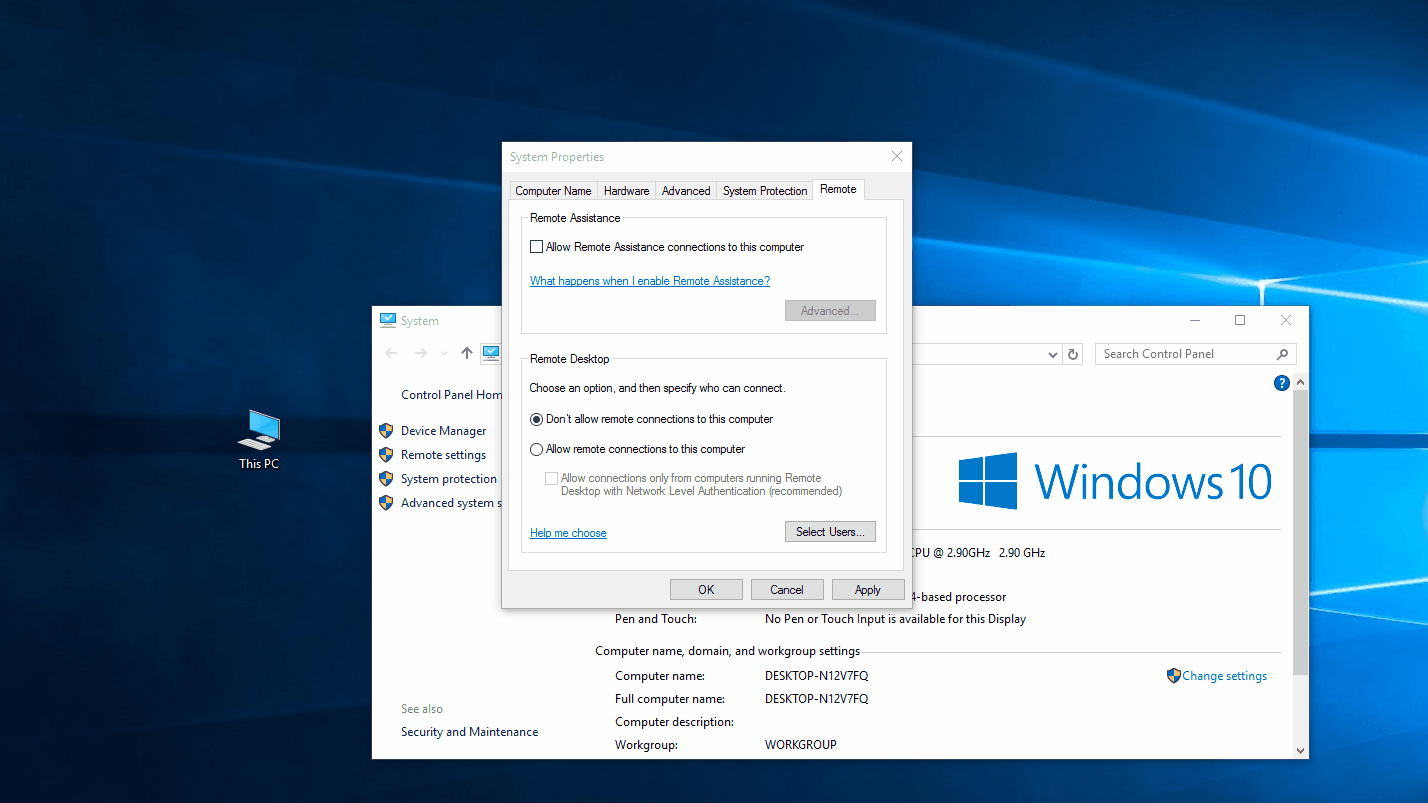Go back in System window navigation
The image size is (1428, 803).
click(391, 353)
